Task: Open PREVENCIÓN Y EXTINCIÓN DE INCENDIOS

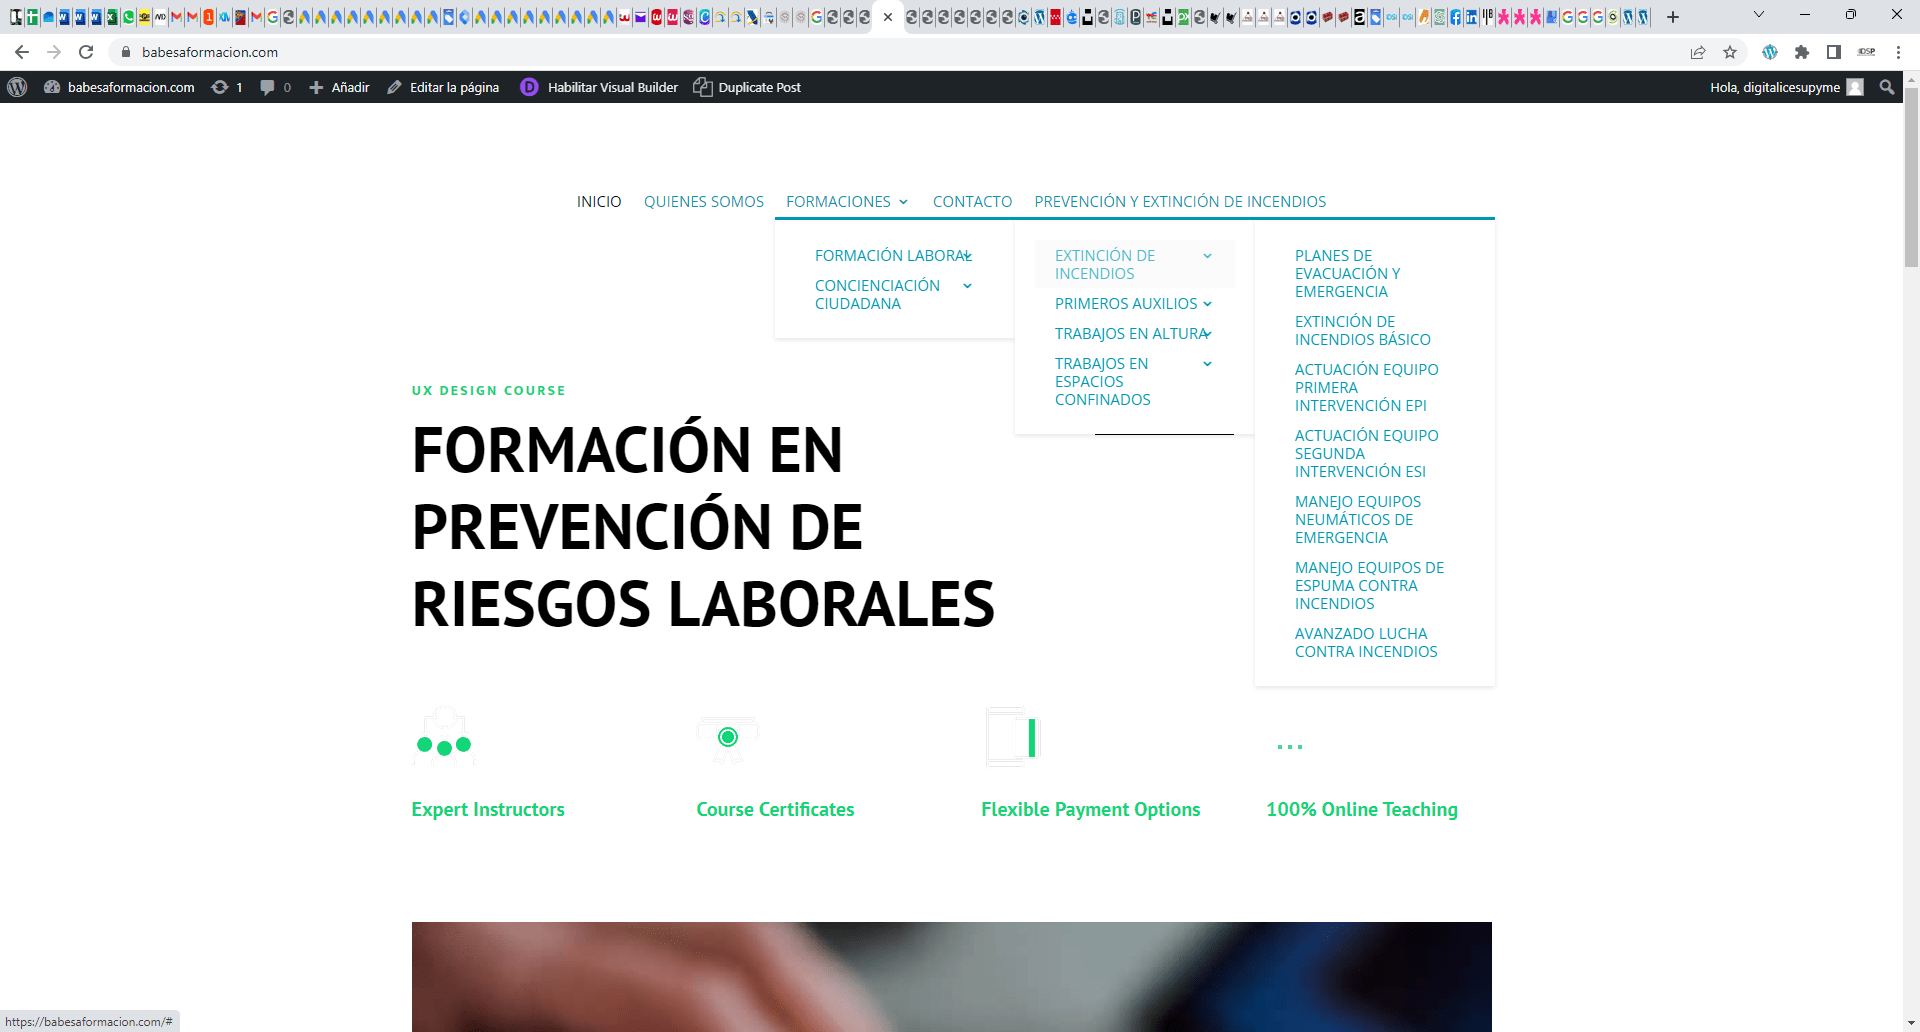Action: 1180,202
